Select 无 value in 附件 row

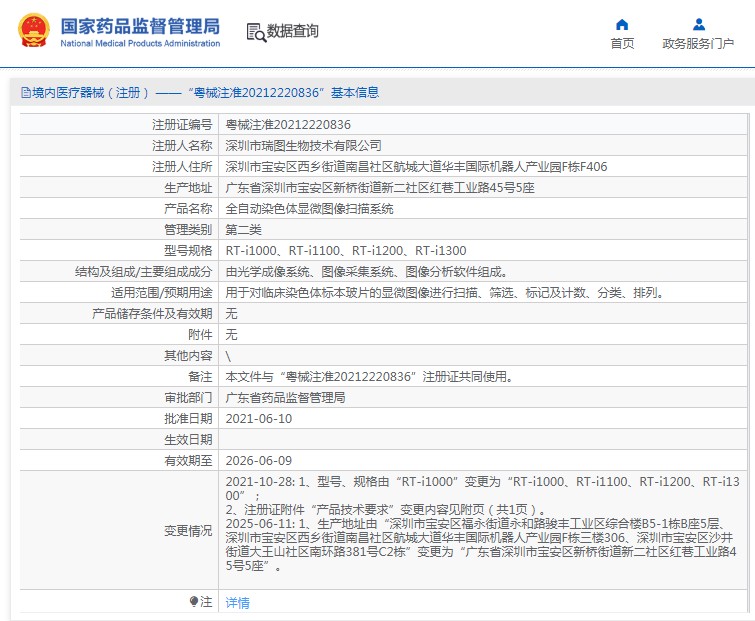point(231,335)
